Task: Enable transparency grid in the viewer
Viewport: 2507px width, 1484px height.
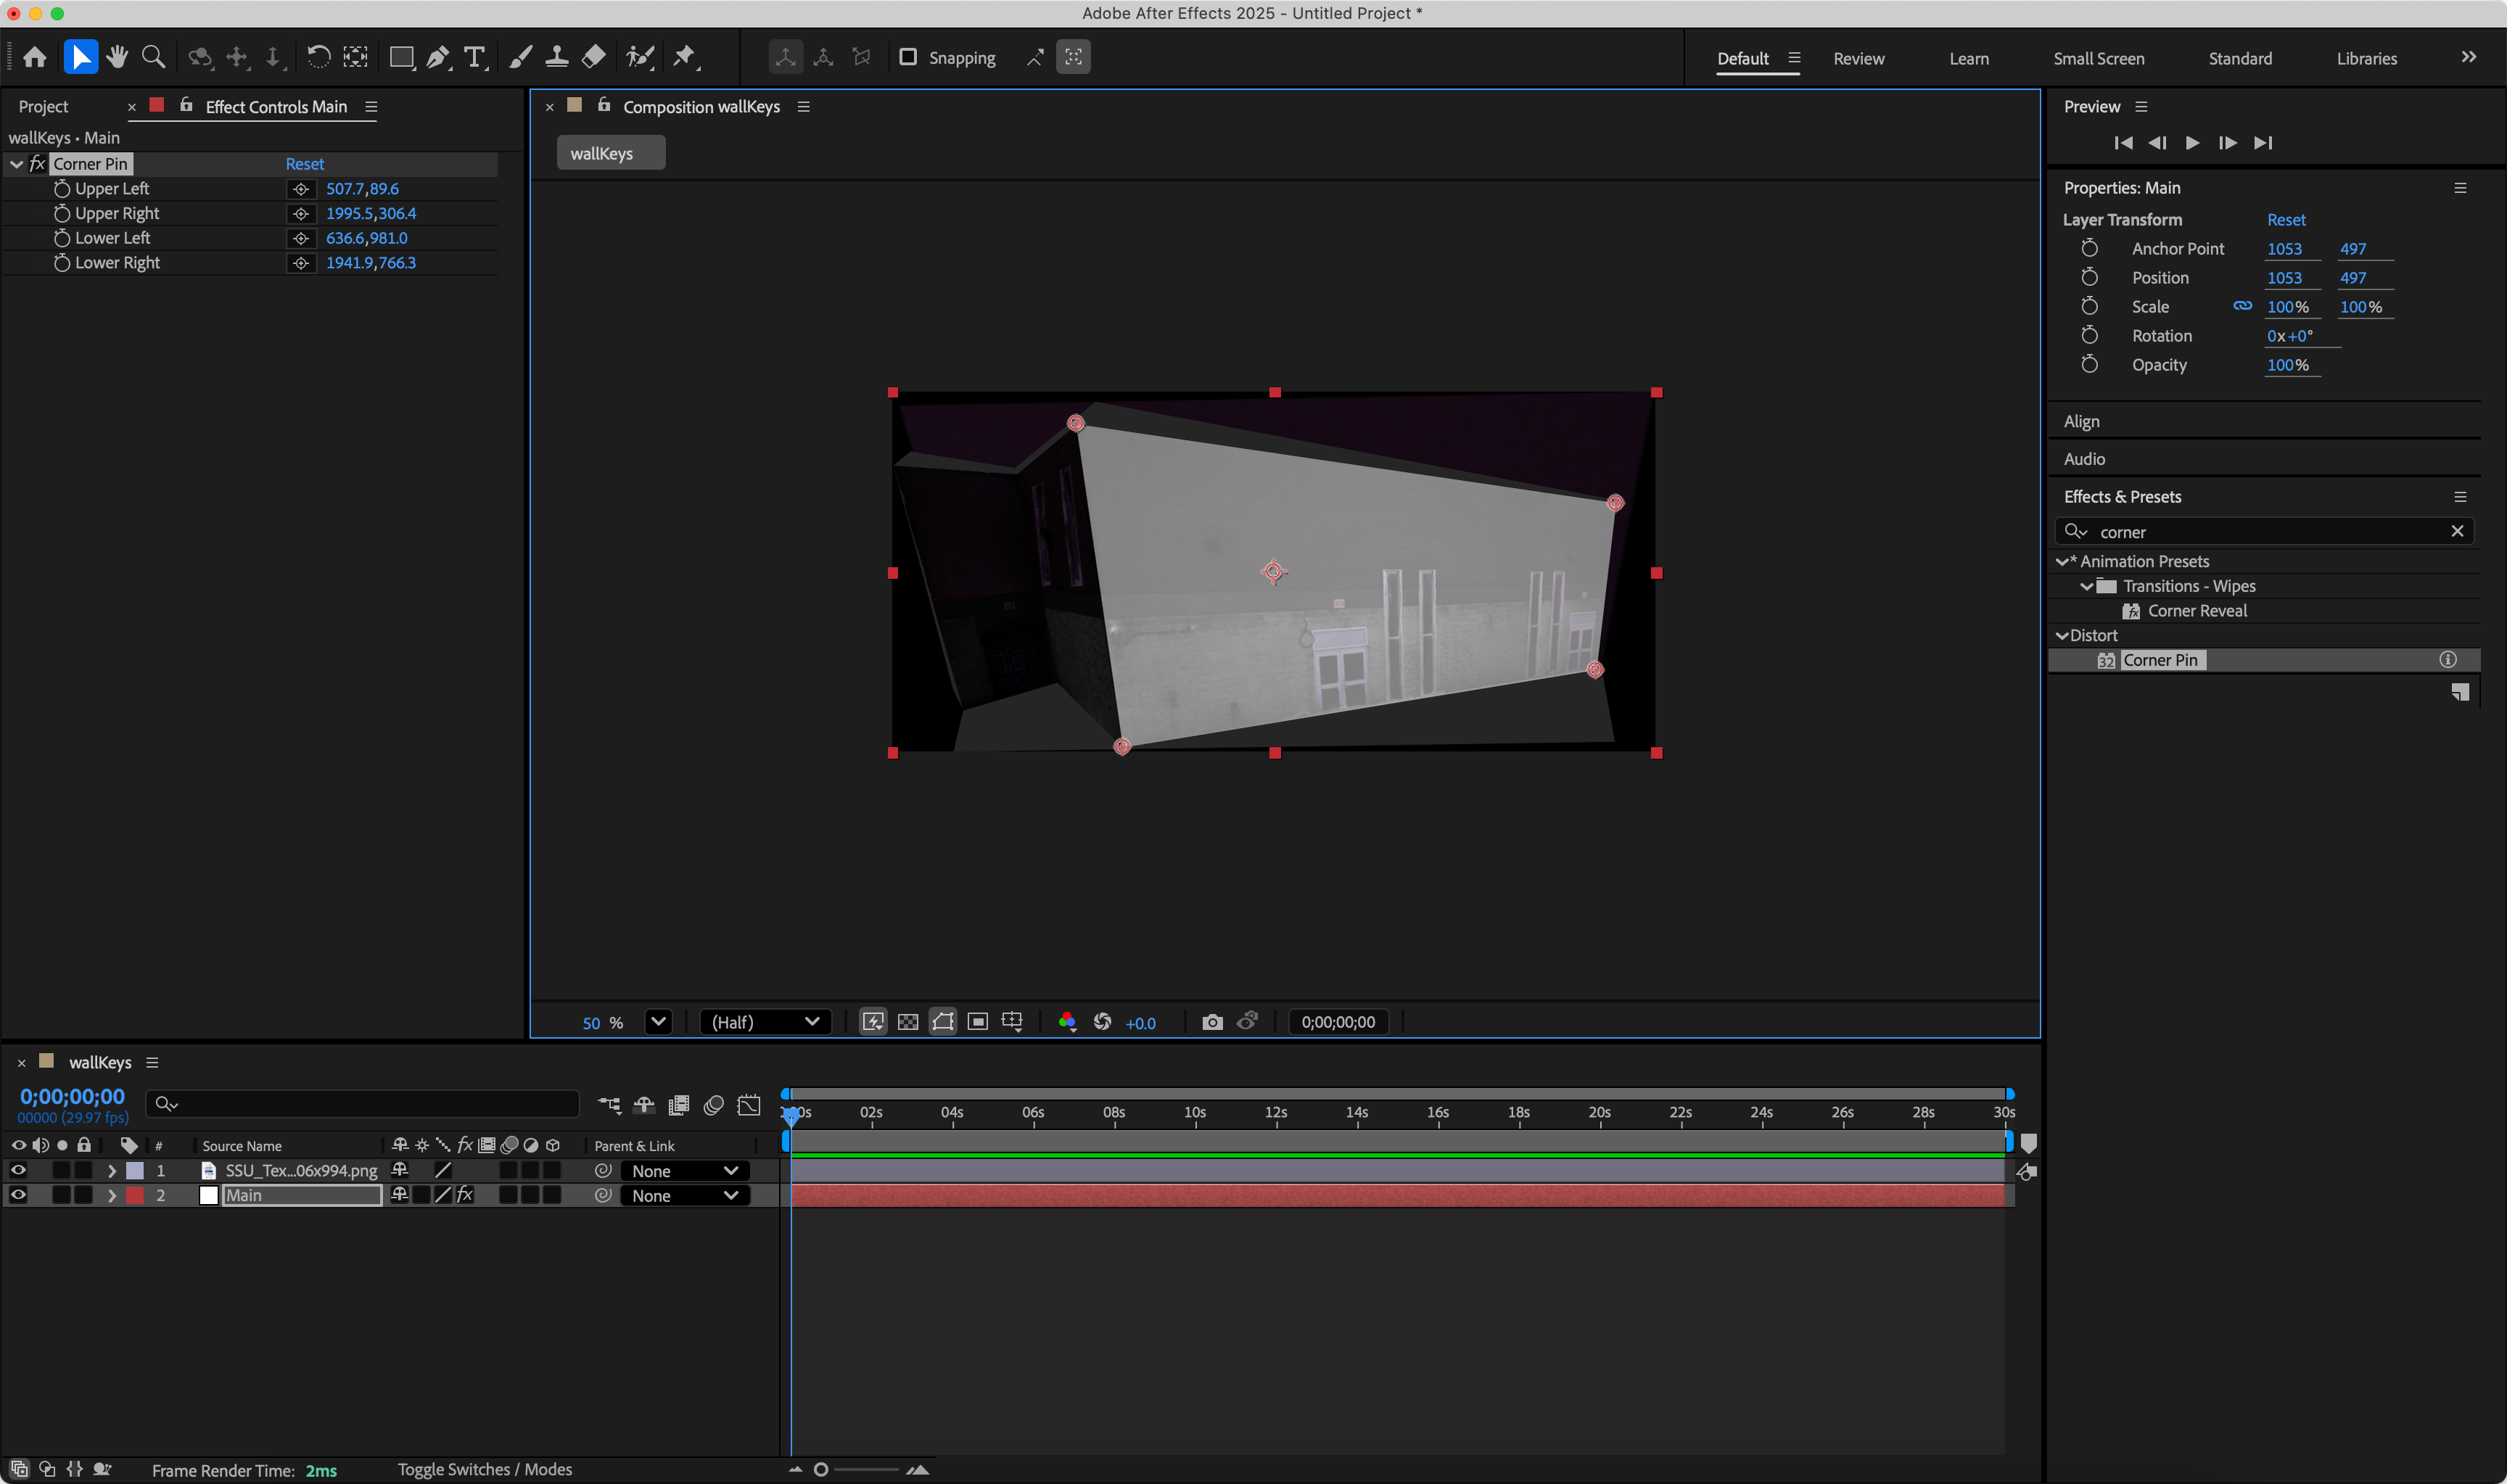Action: 908,1021
